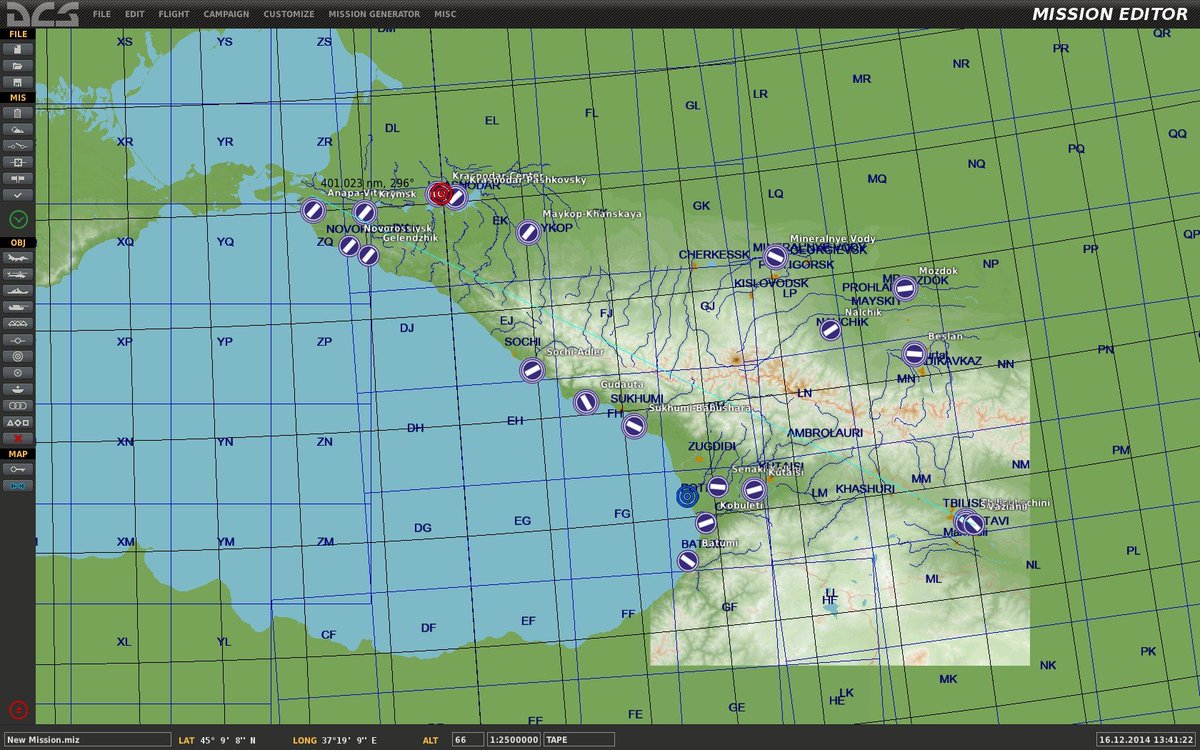Open the MISC menu
Image resolution: width=1200 pixels, height=750 pixels.
[445, 14]
